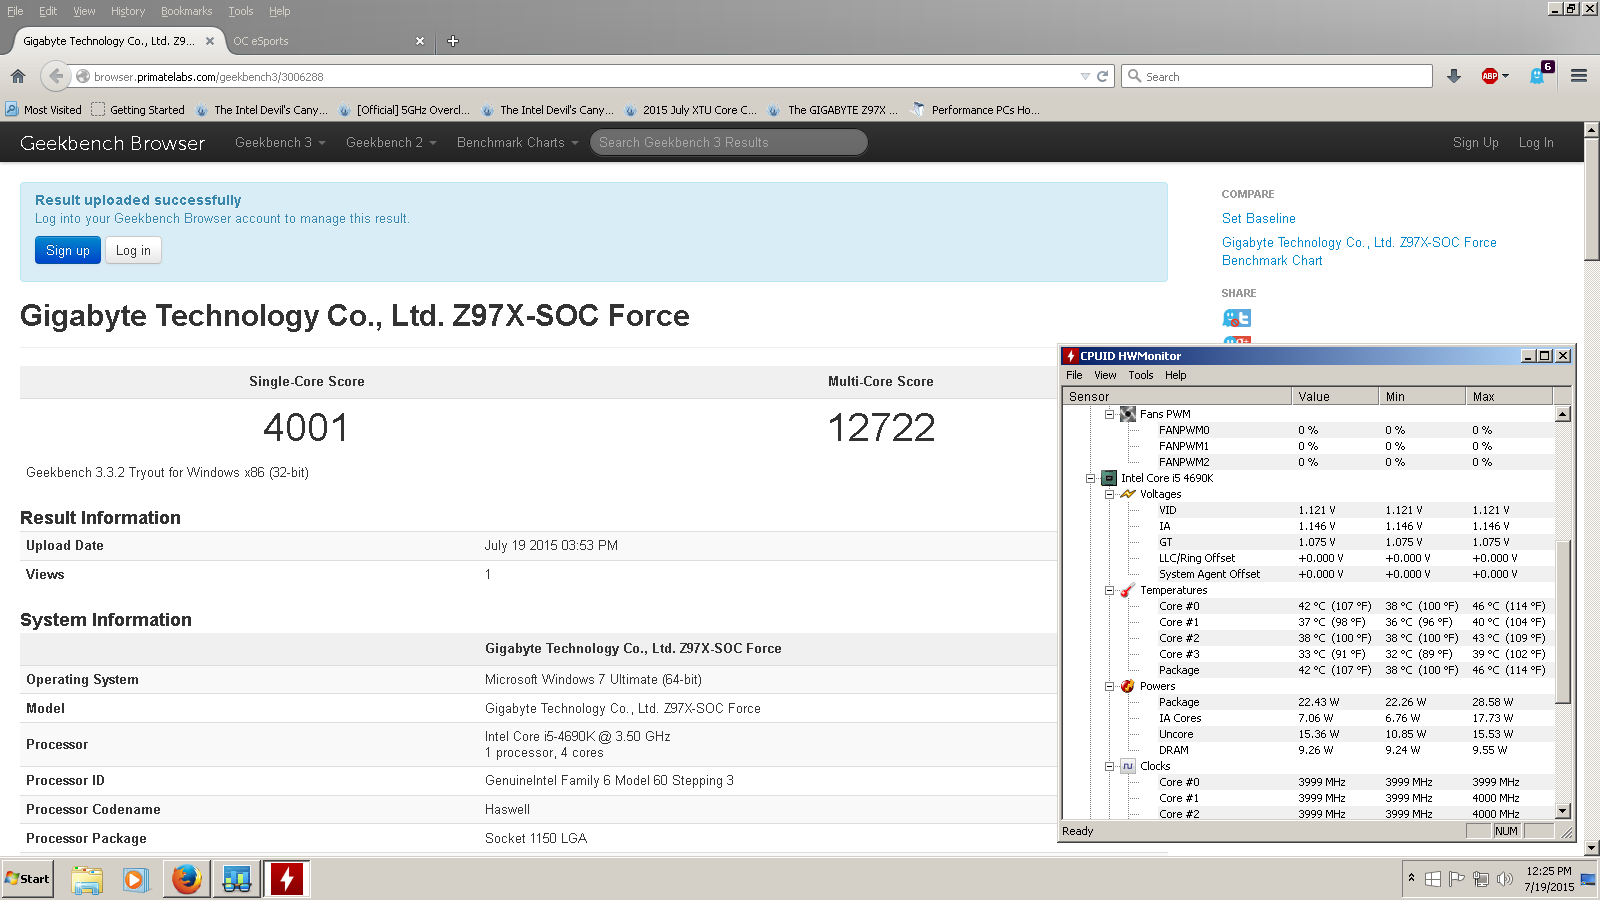Close the Gigabyte Technology tab
This screenshot has height=900, width=1600.
[210, 41]
